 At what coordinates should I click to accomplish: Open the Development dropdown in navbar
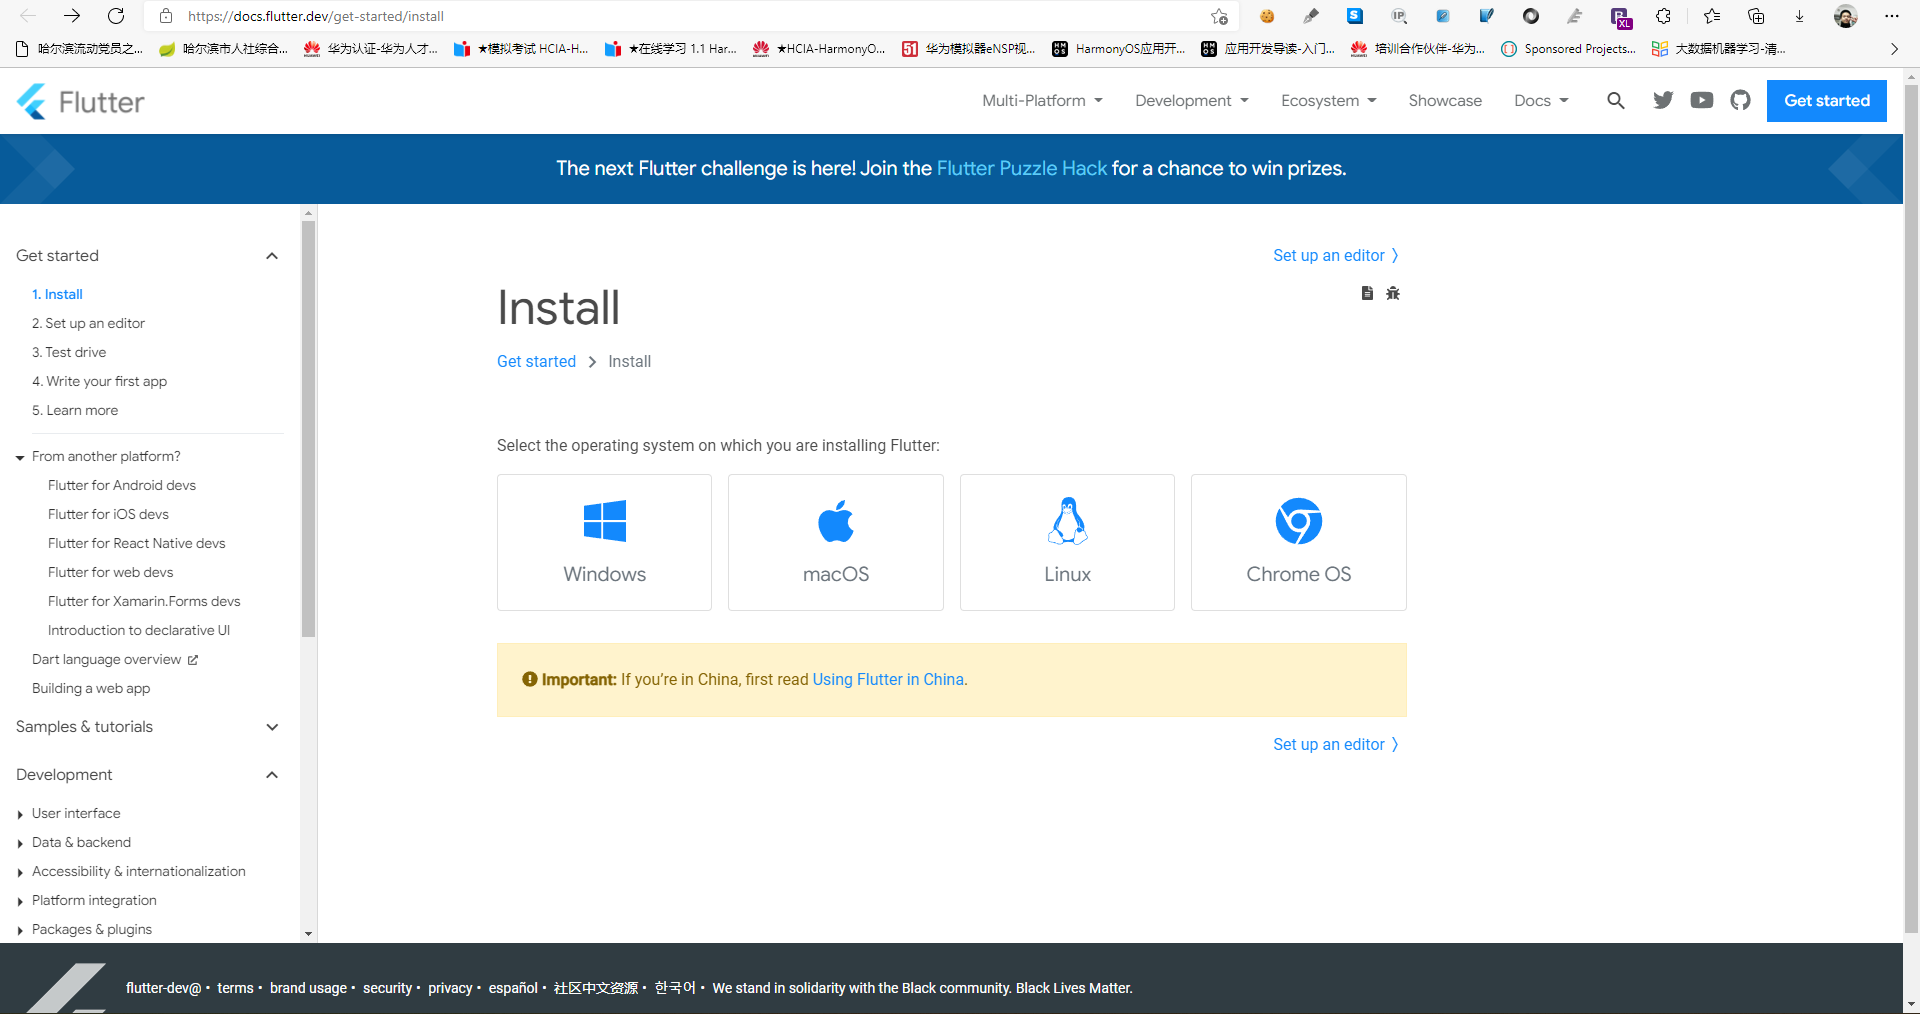point(1192,101)
